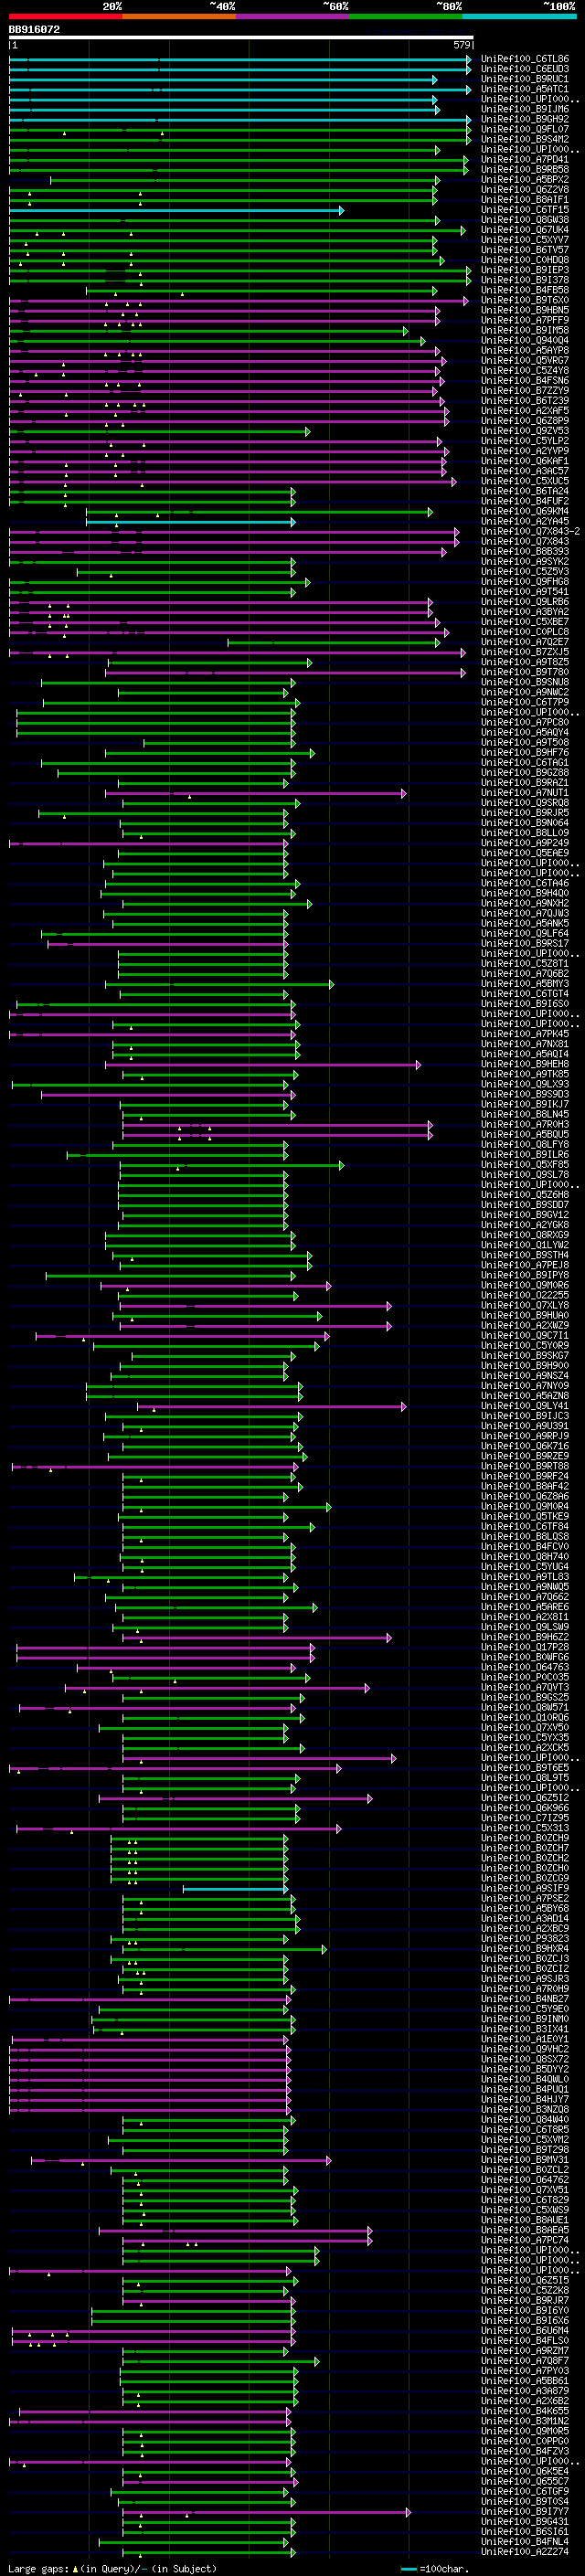585x2576 pixels.
Task: Select hit UniRef100_A7PC74
Action: click(525, 2240)
